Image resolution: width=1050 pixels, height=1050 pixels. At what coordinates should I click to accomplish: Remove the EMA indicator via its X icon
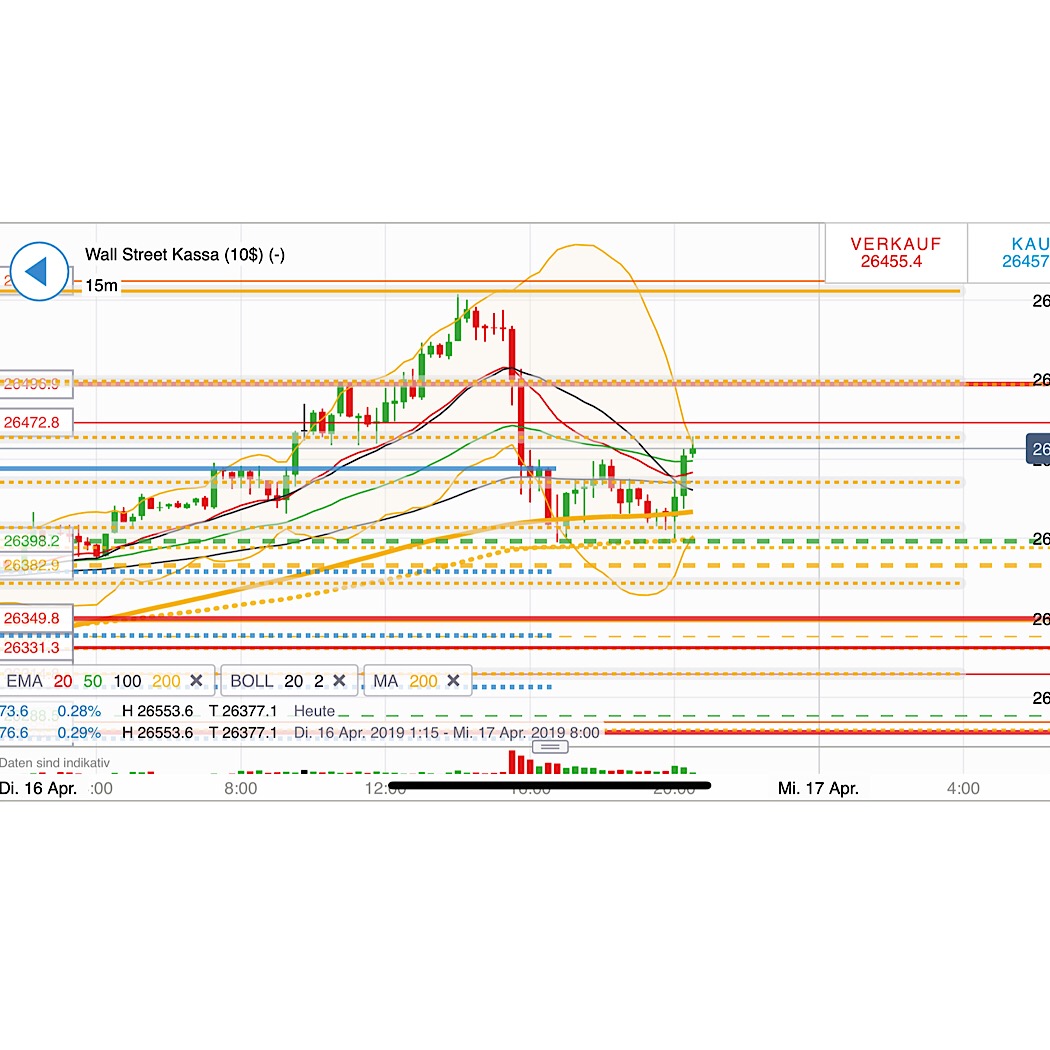(197, 680)
